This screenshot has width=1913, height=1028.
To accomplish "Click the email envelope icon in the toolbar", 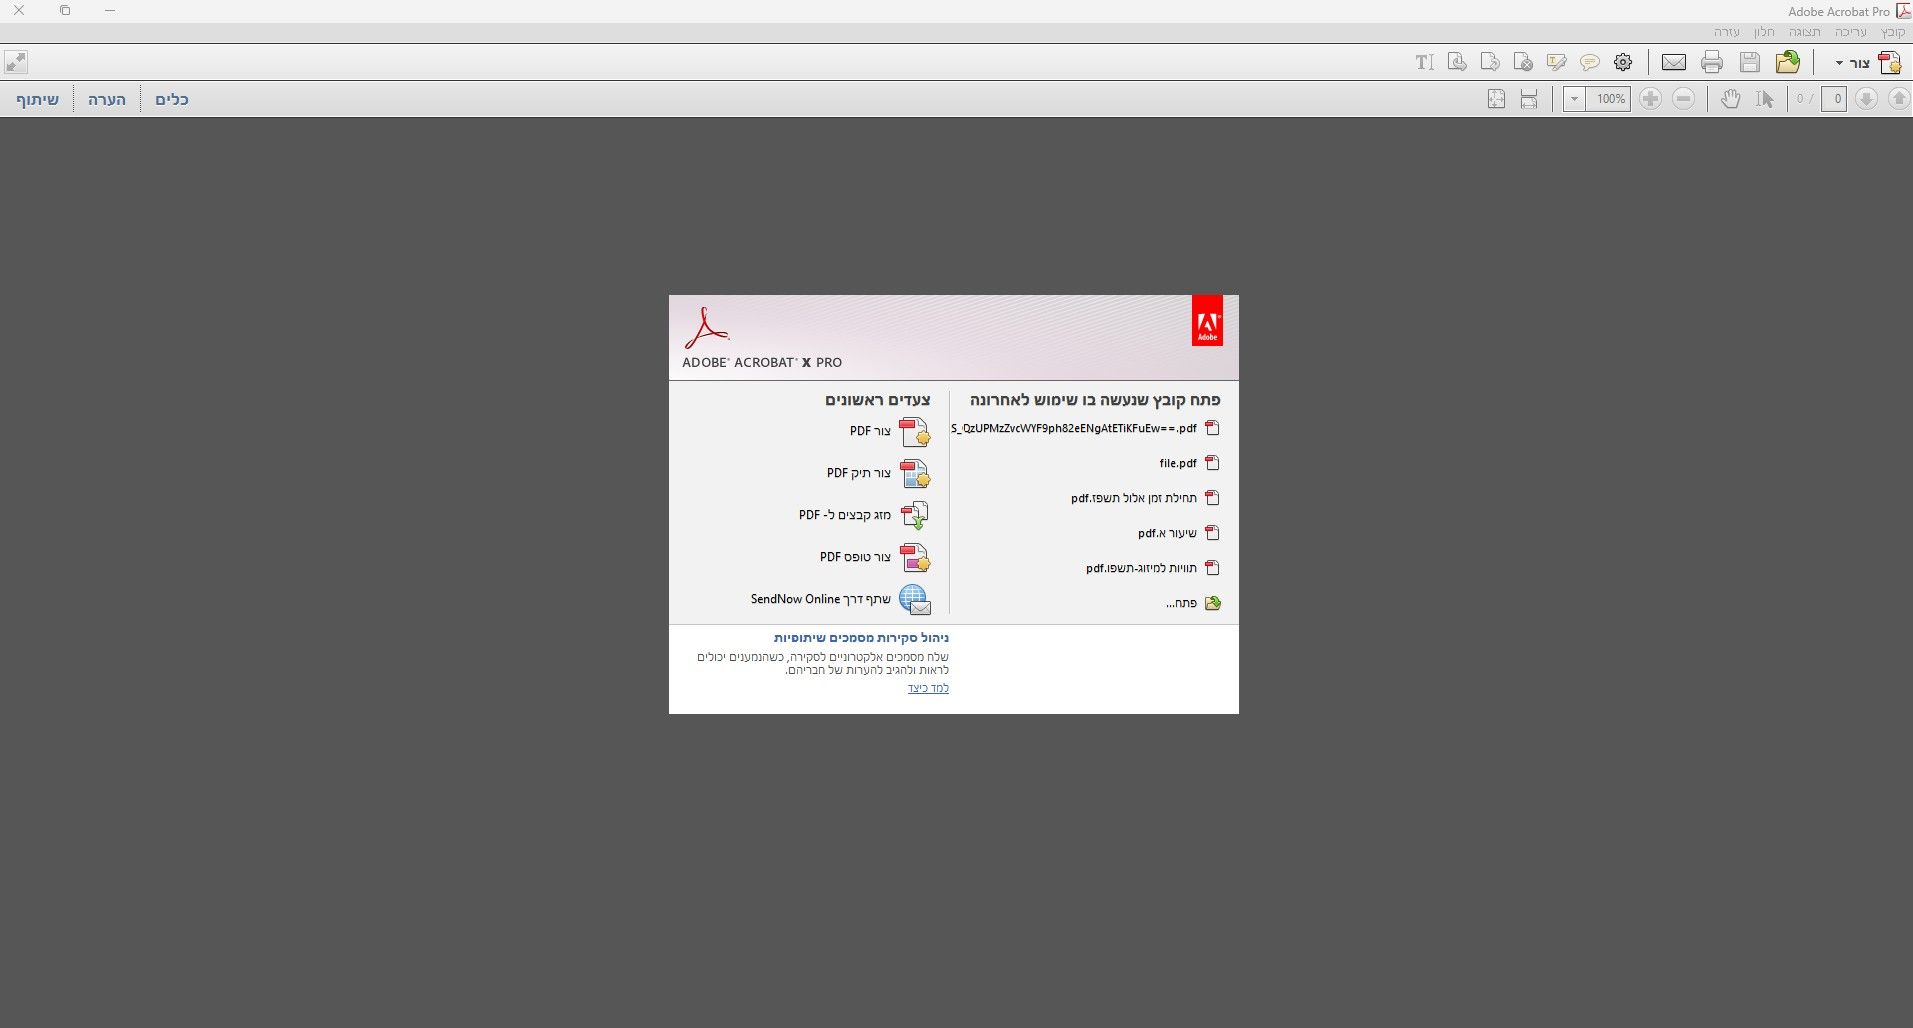I will pos(1674,62).
